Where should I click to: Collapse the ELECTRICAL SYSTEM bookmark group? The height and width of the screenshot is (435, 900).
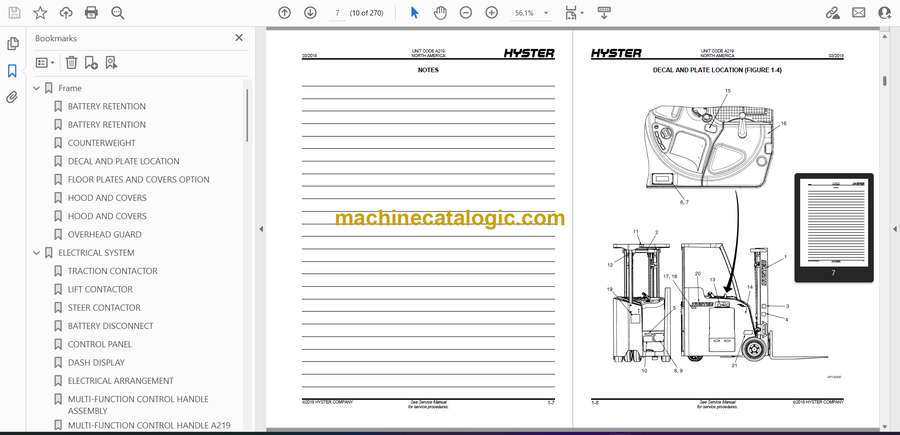[x=36, y=253]
